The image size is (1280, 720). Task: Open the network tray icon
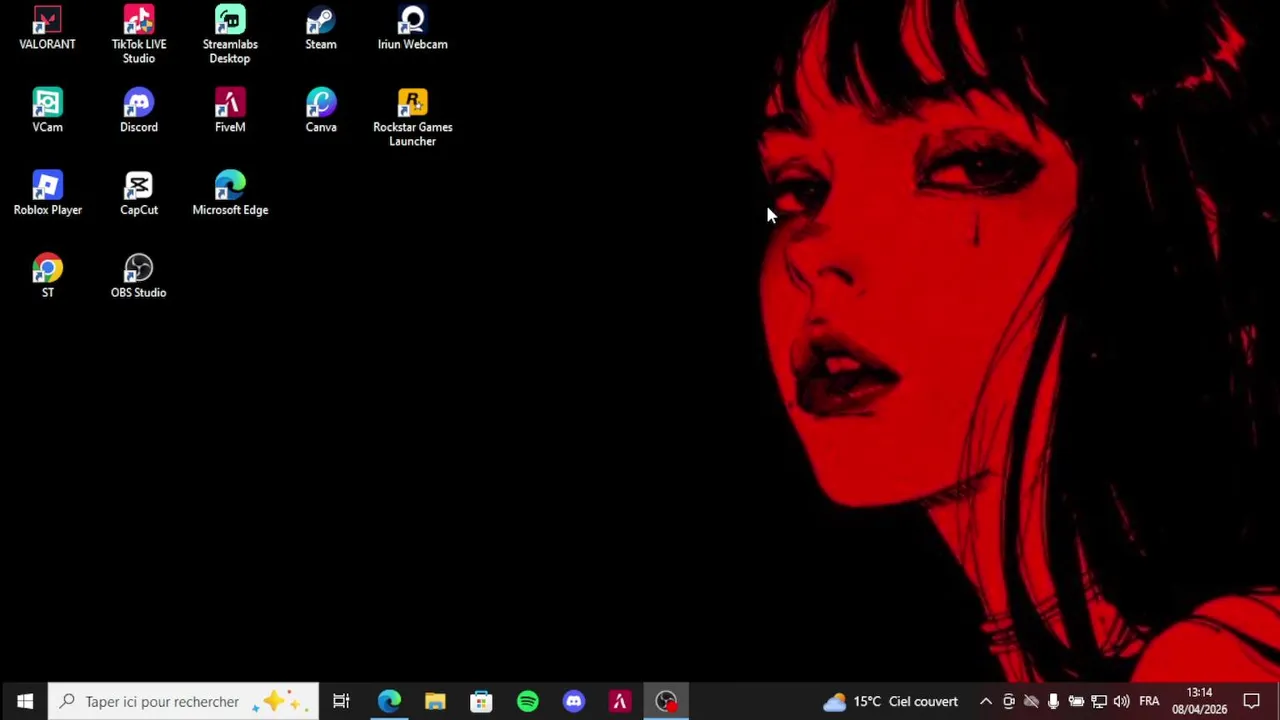point(1099,701)
